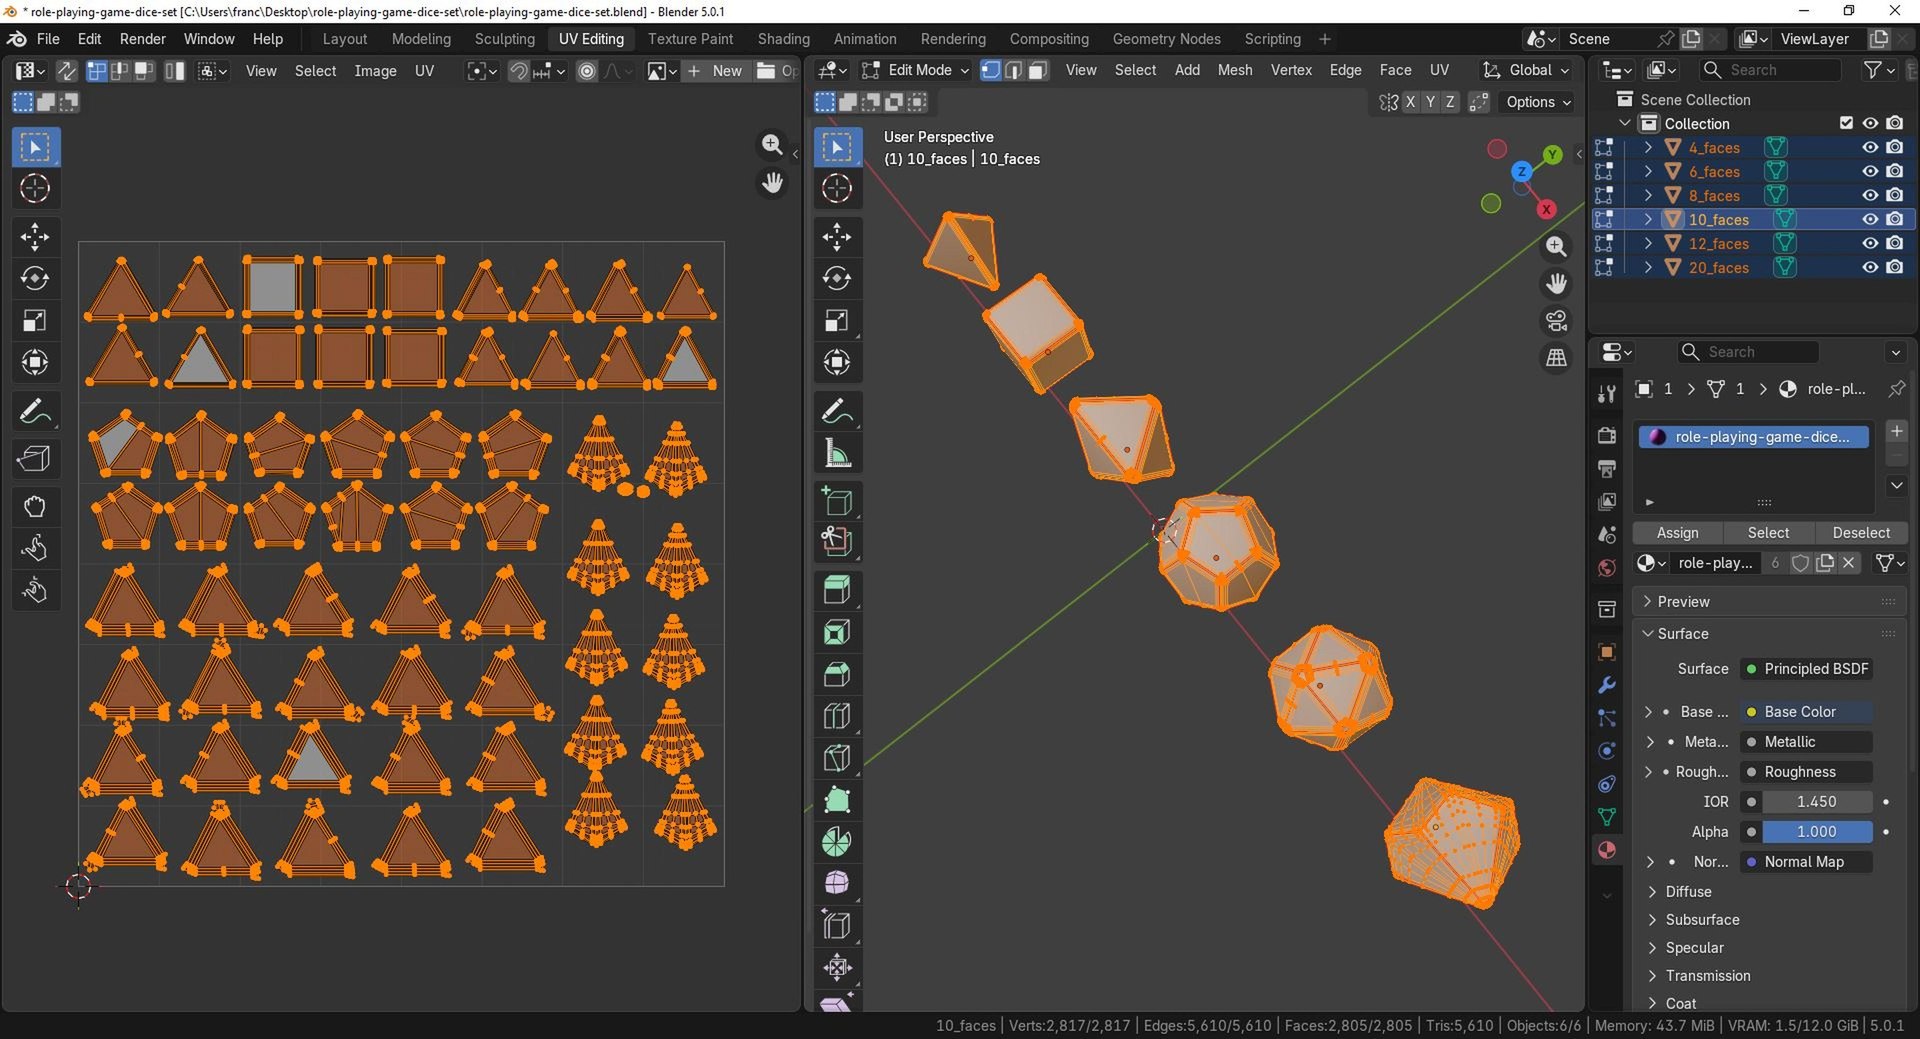1920x1039 pixels.
Task: Select the Bevel tool
Action: point(837,674)
